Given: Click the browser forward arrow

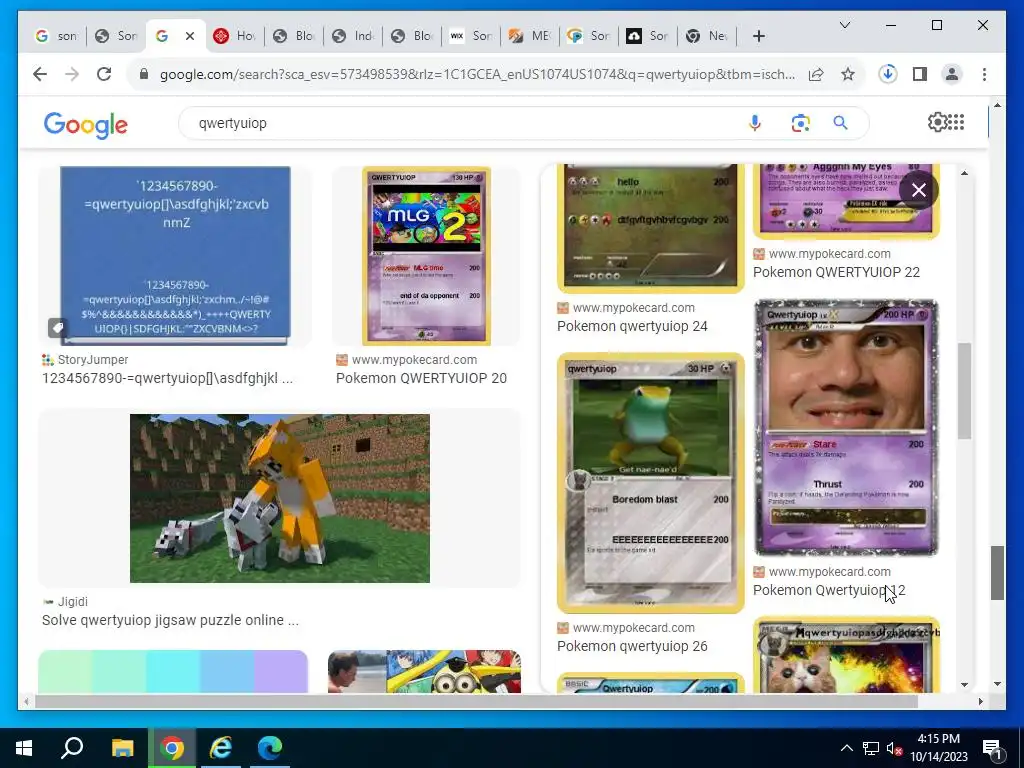Looking at the screenshot, I should 72,74.
